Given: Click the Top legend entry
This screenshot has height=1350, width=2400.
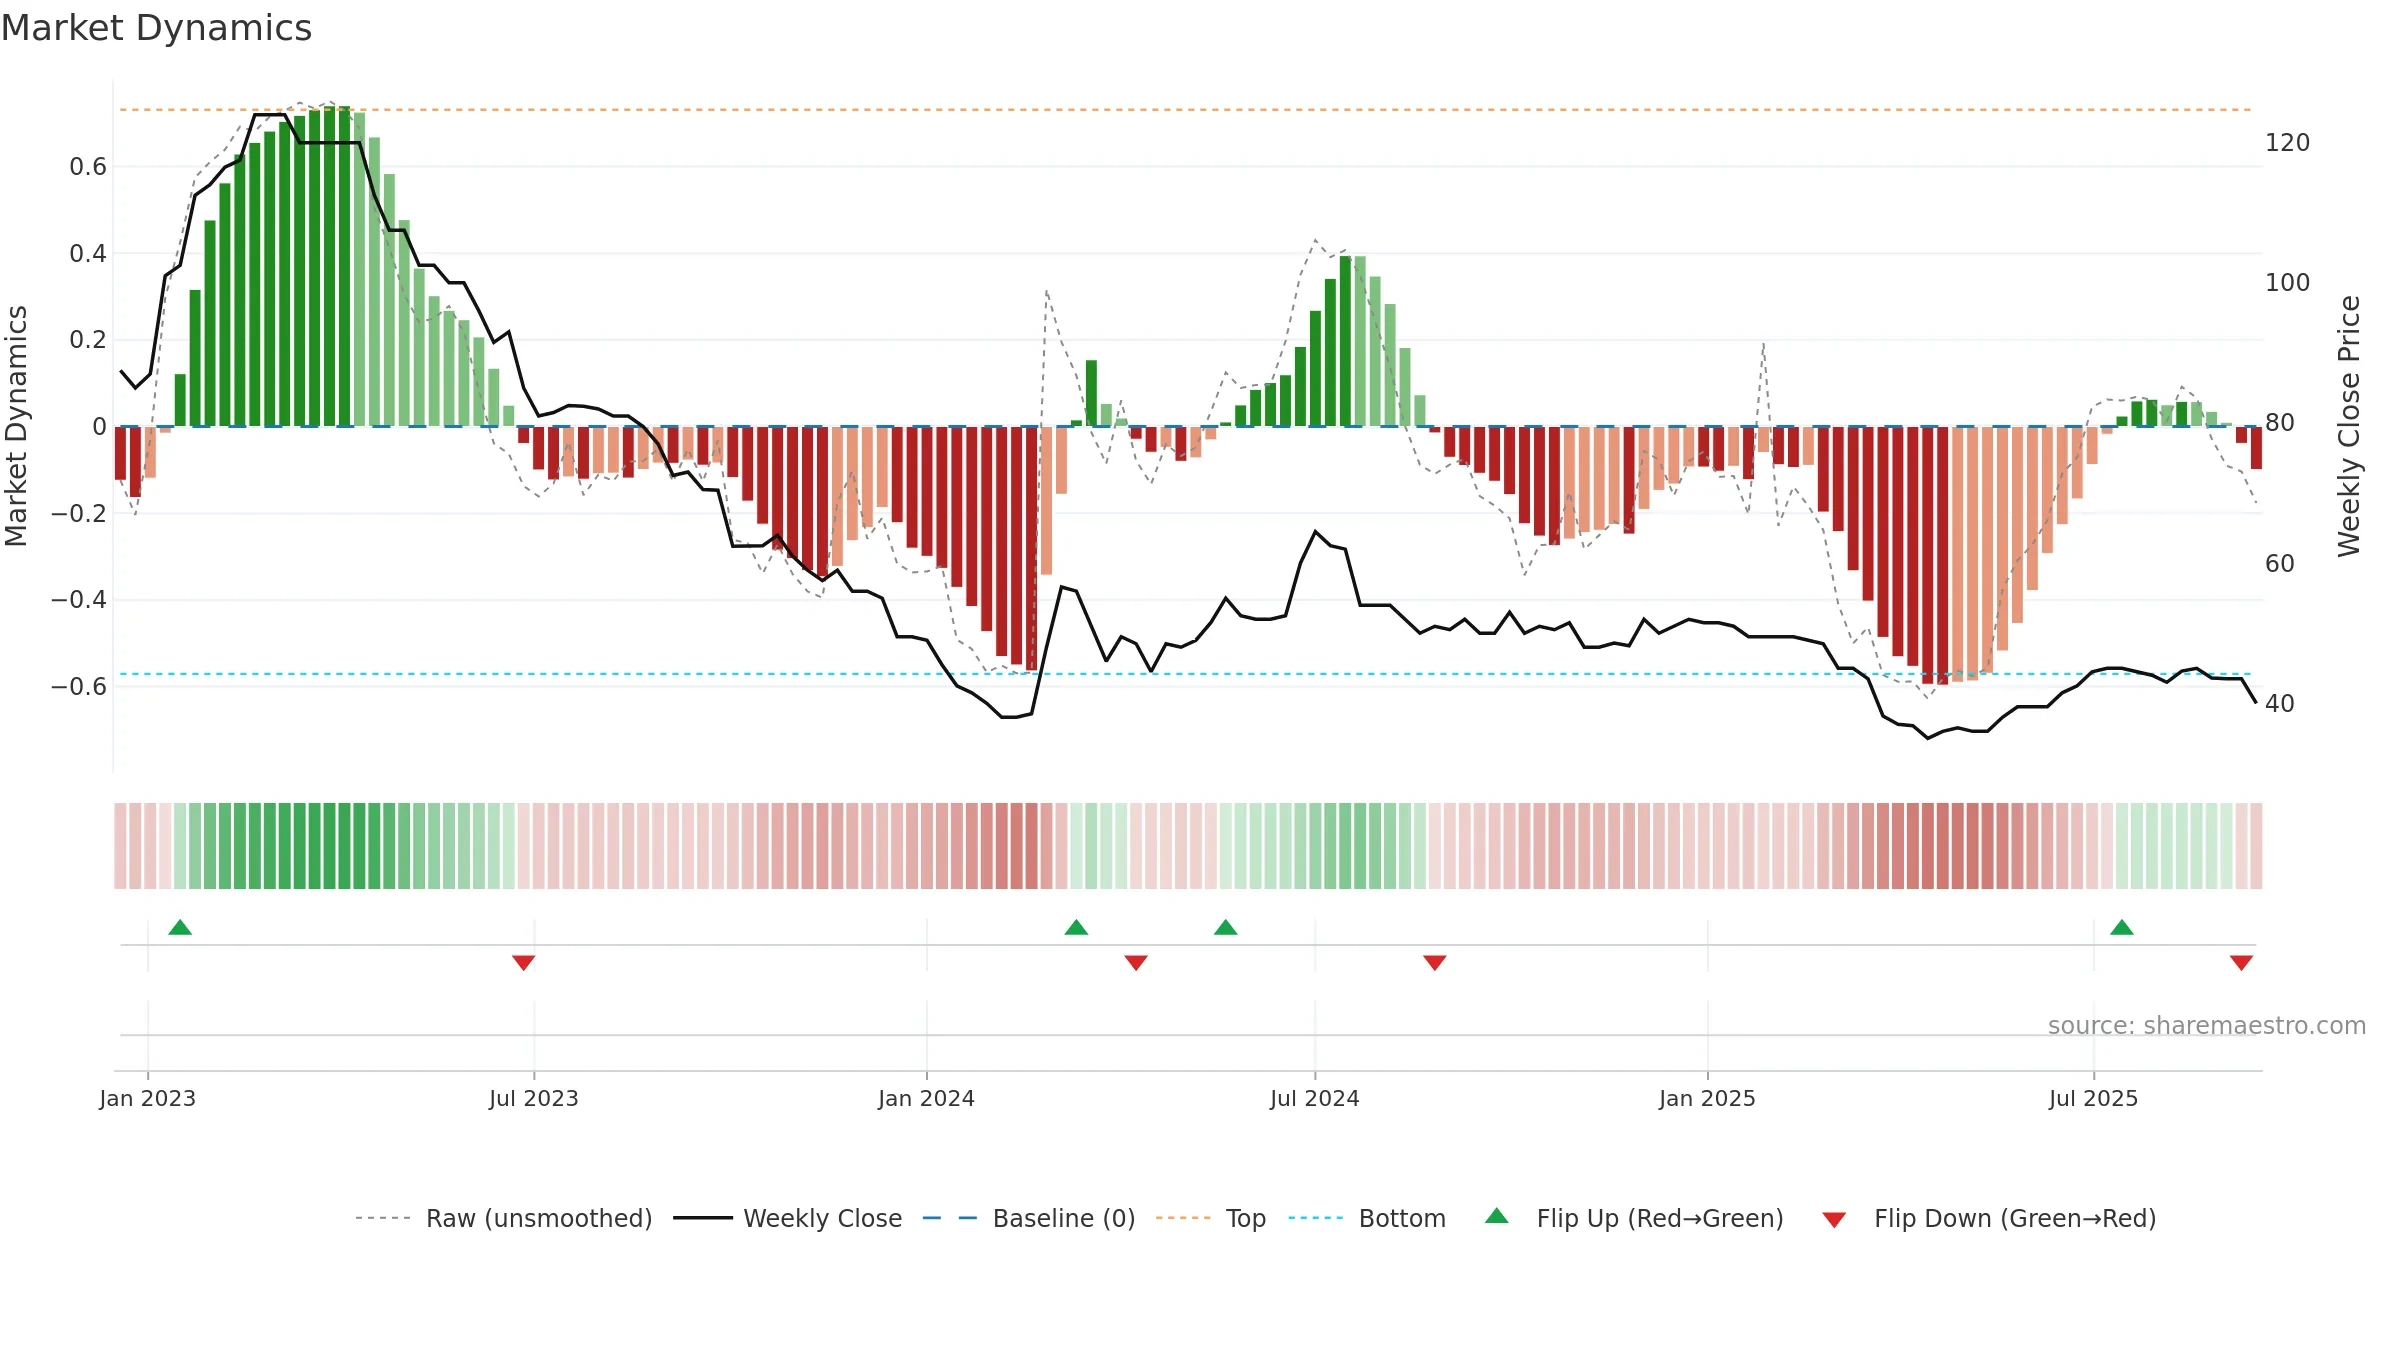Looking at the screenshot, I should pyautogui.click(x=1211, y=1218).
